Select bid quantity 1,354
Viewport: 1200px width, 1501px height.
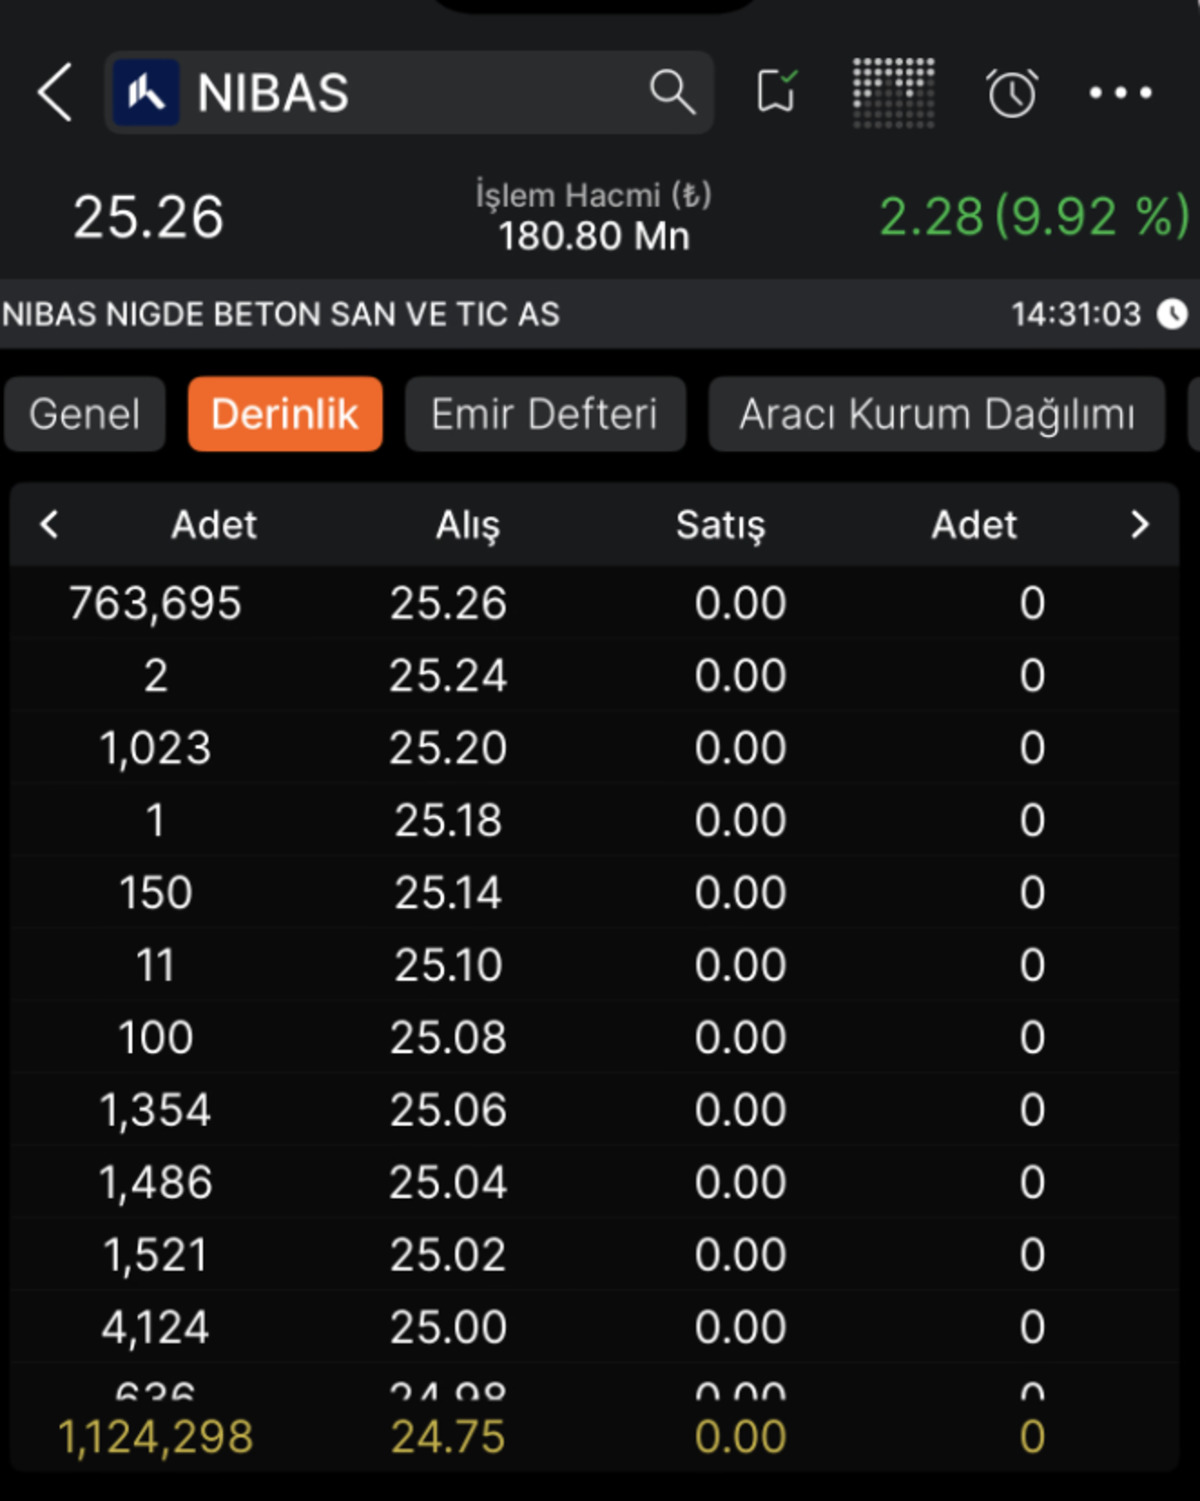pyautogui.click(x=155, y=1110)
